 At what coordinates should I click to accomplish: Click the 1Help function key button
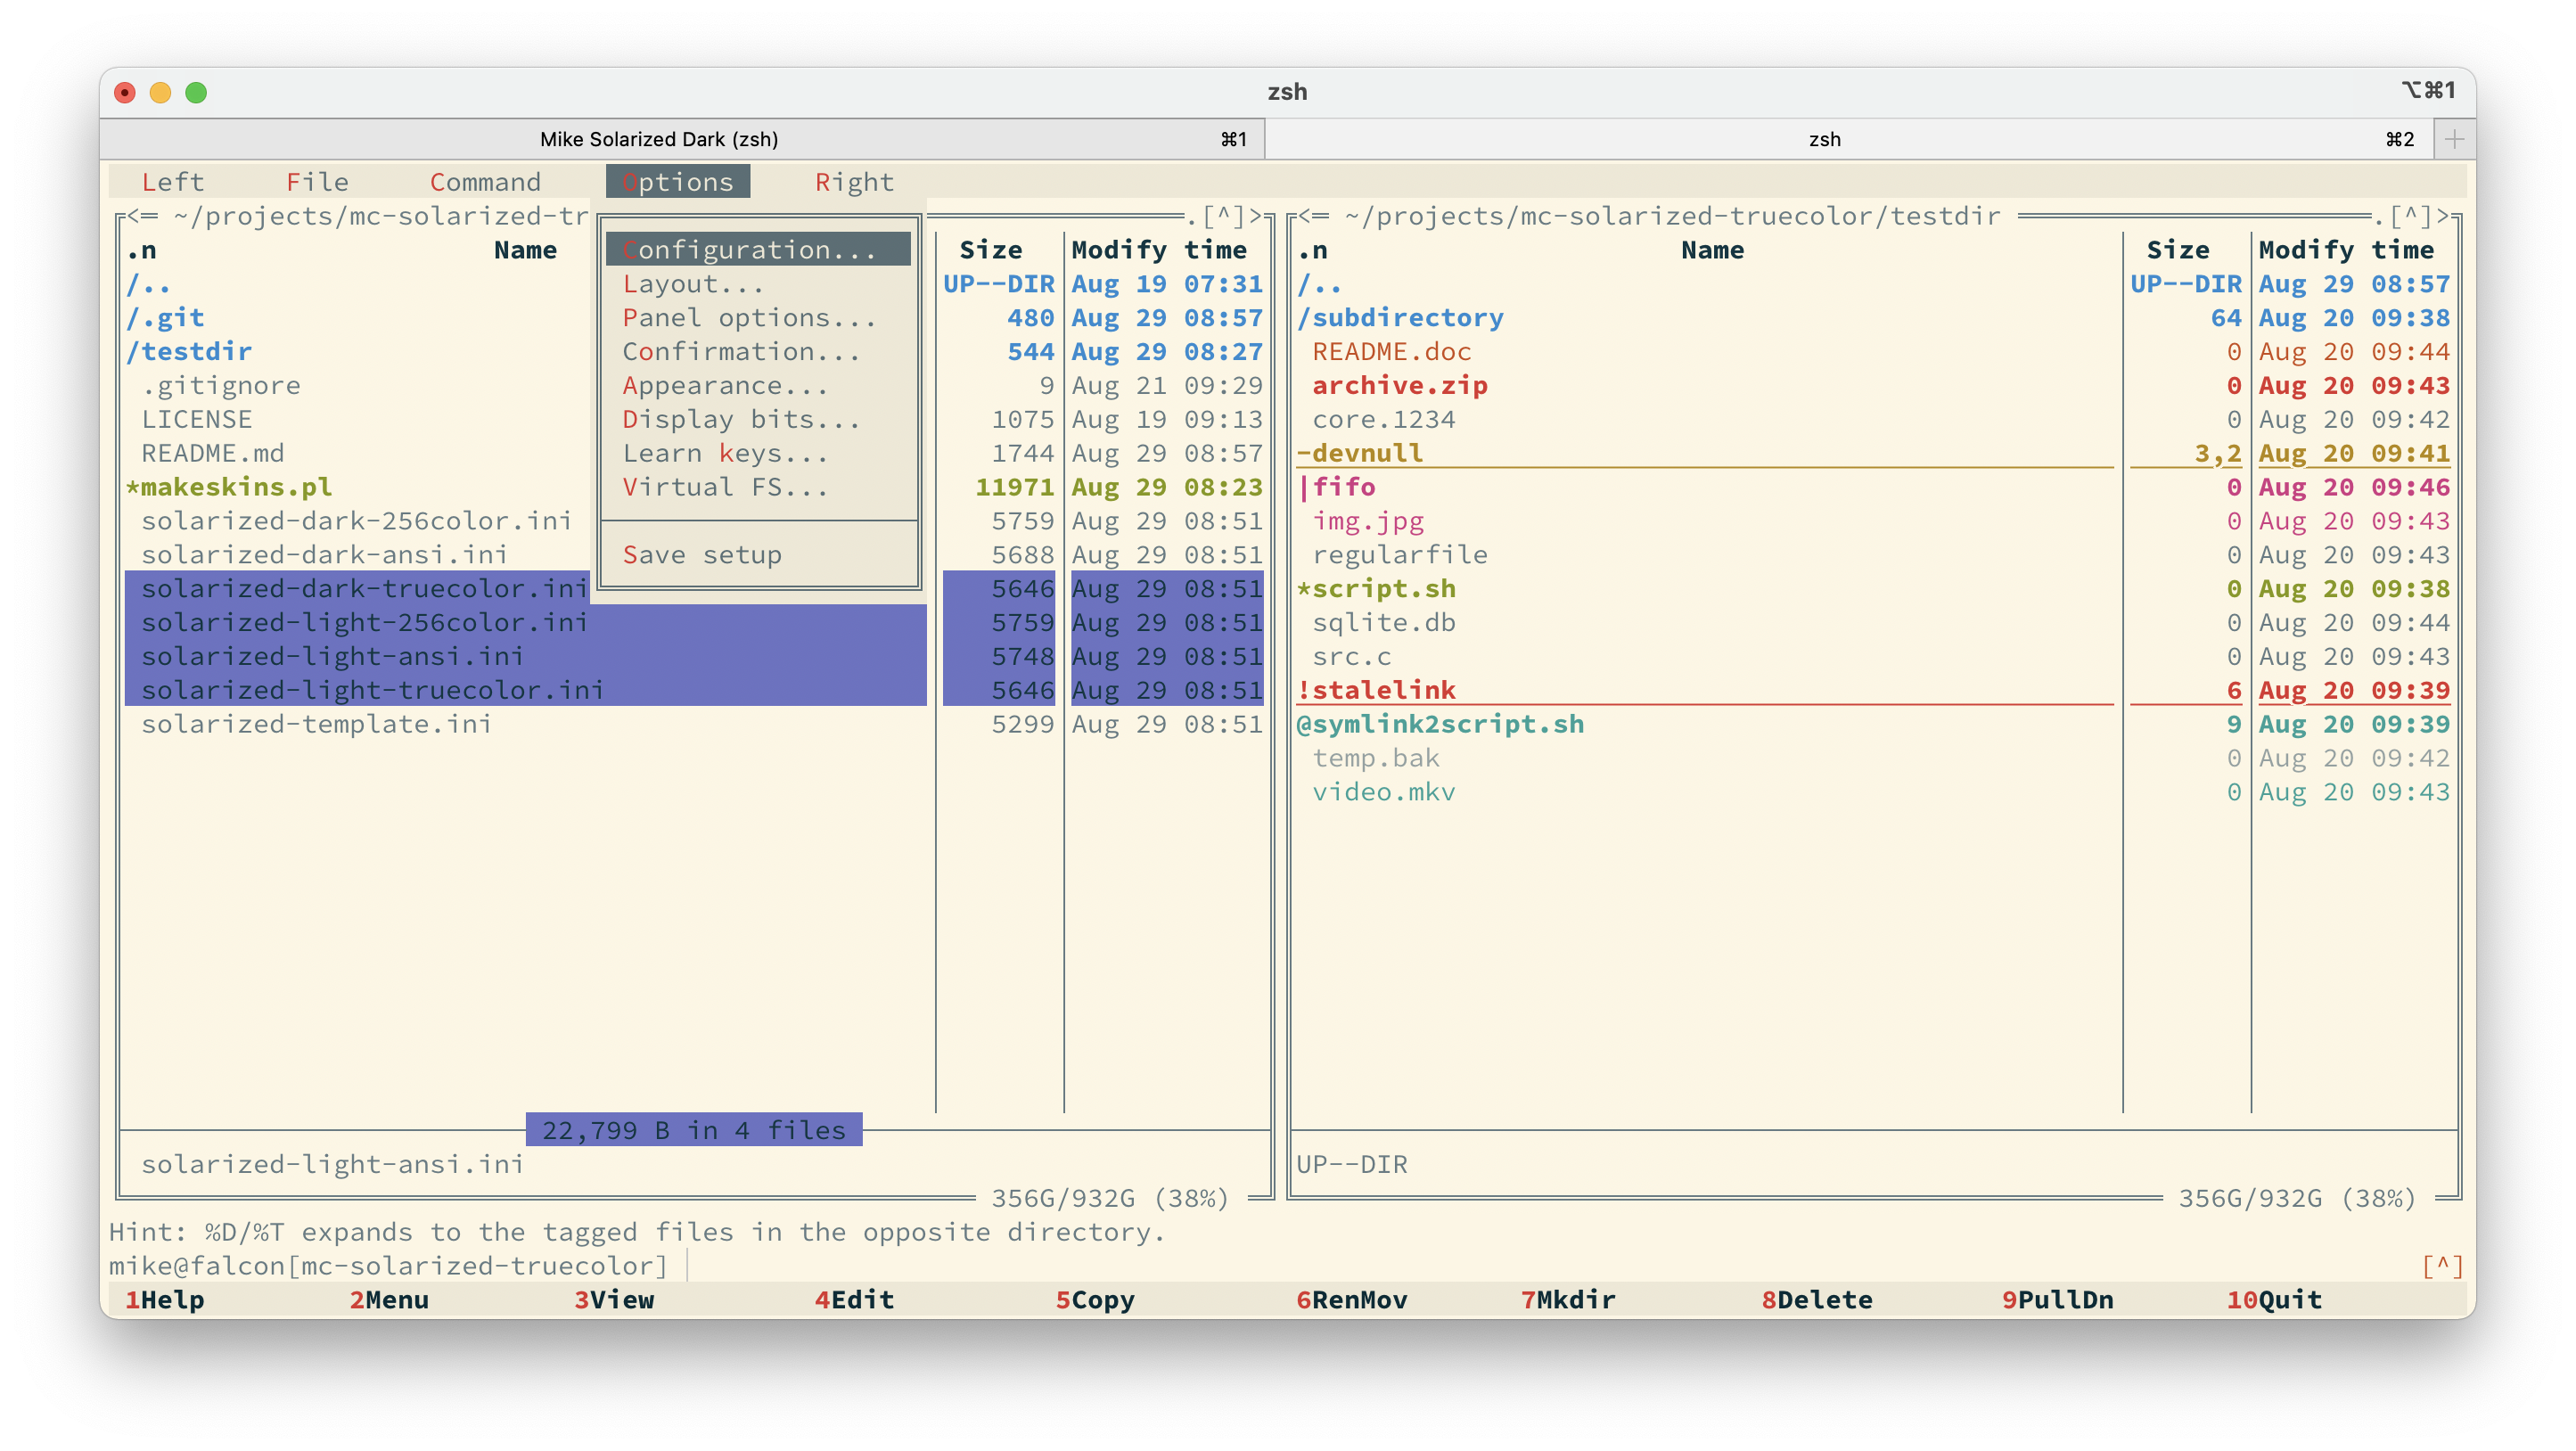pyautogui.click(x=165, y=1300)
